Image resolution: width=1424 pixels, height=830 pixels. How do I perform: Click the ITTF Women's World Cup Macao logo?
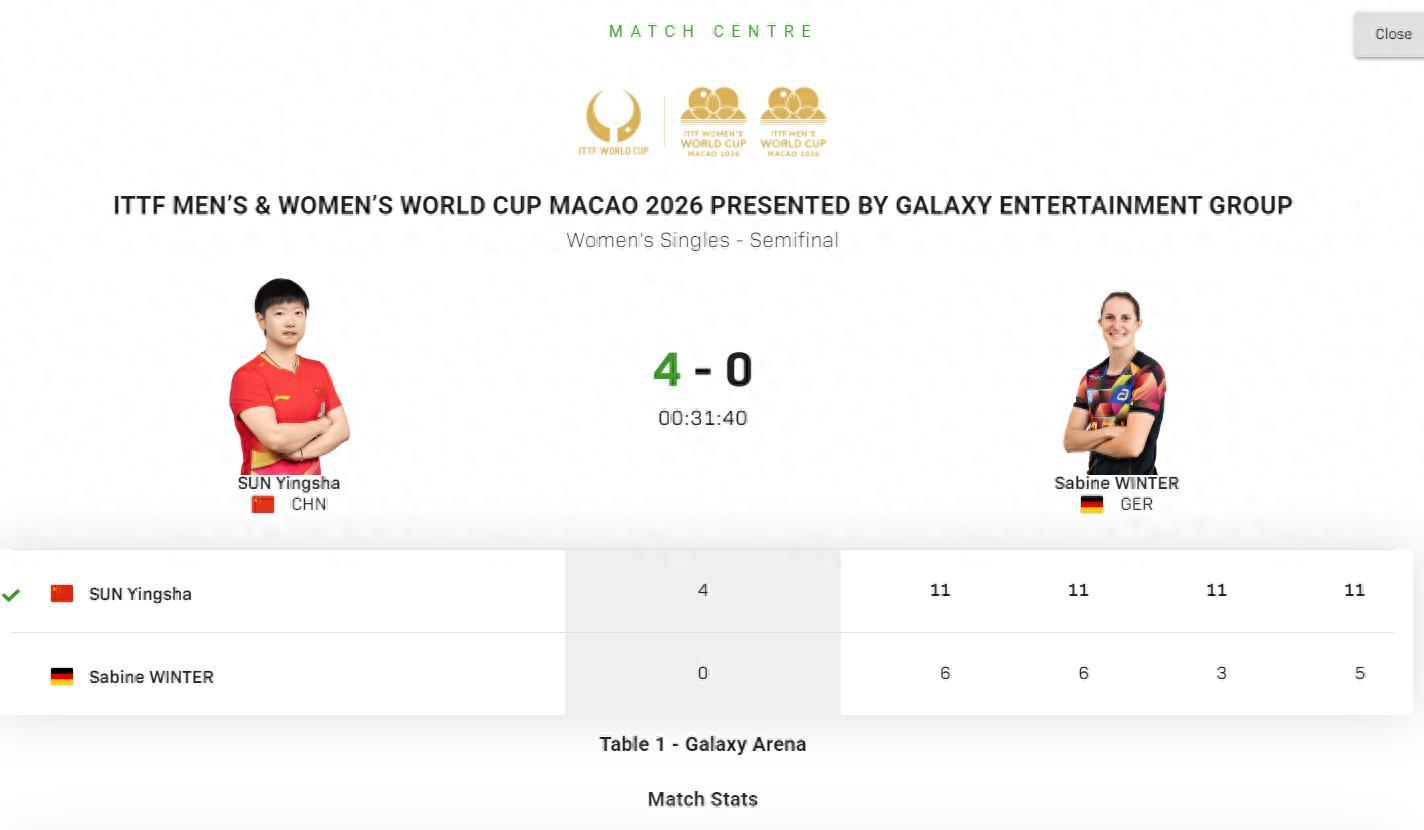(x=713, y=121)
